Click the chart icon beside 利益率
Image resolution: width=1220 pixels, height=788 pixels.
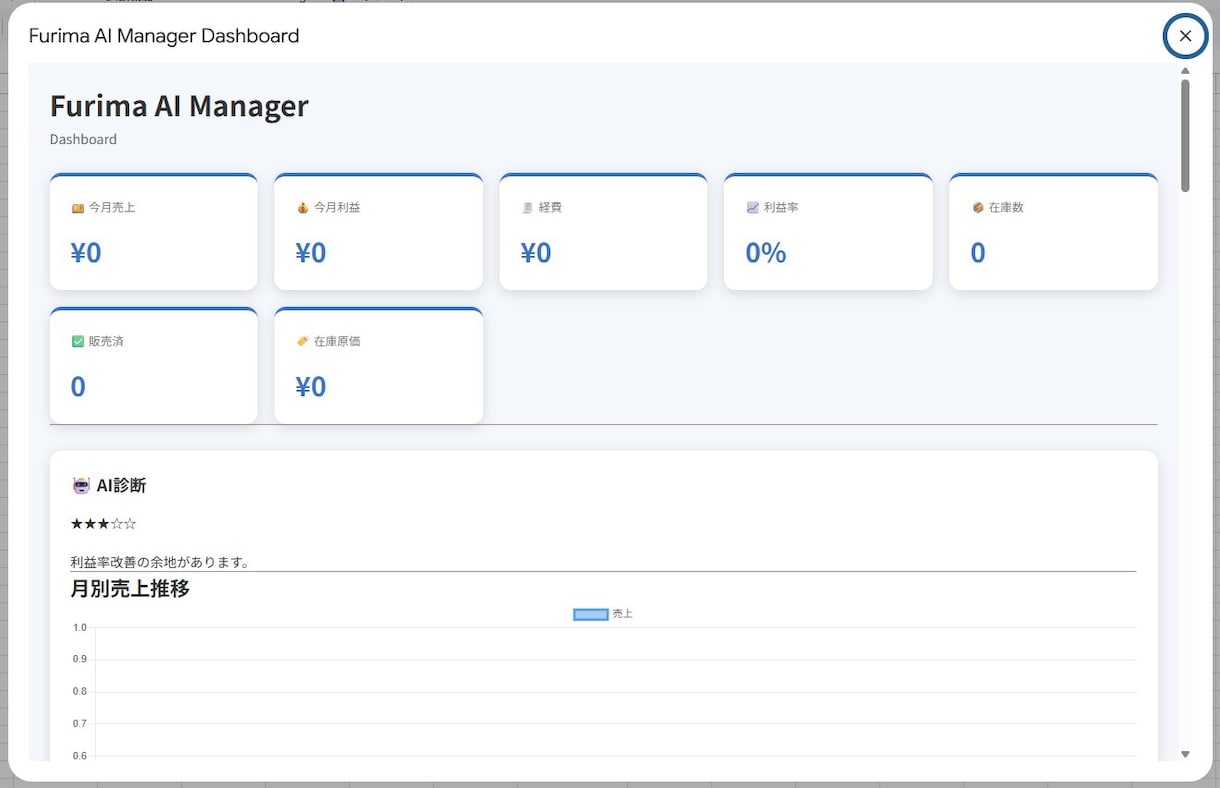coord(753,208)
